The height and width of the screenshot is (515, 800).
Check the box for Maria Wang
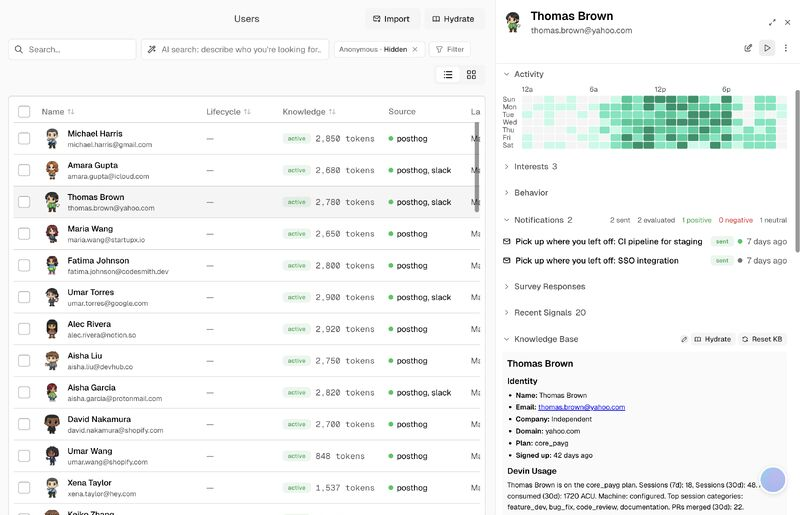(x=24, y=234)
